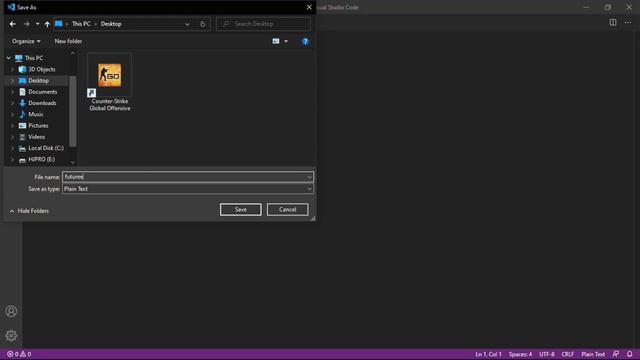The width and height of the screenshot is (640, 360).
Task: Click Spaces: 4 indentation status
Action: (x=520, y=354)
